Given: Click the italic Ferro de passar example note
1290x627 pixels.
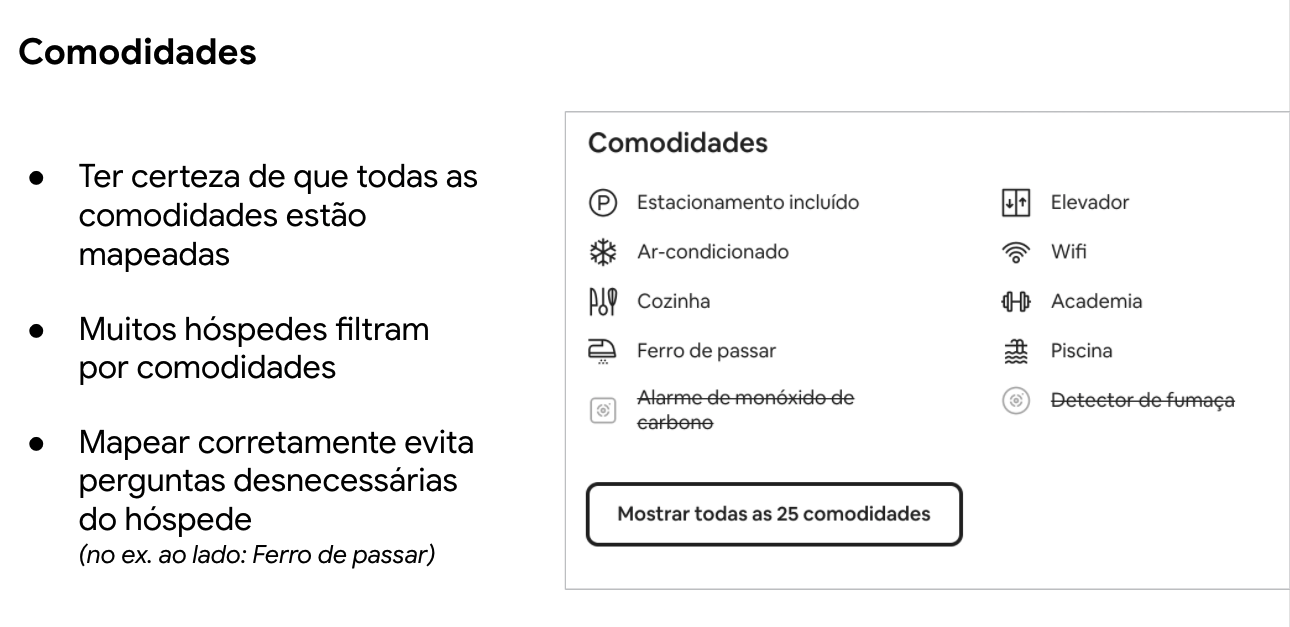Looking at the screenshot, I should [255, 554].
